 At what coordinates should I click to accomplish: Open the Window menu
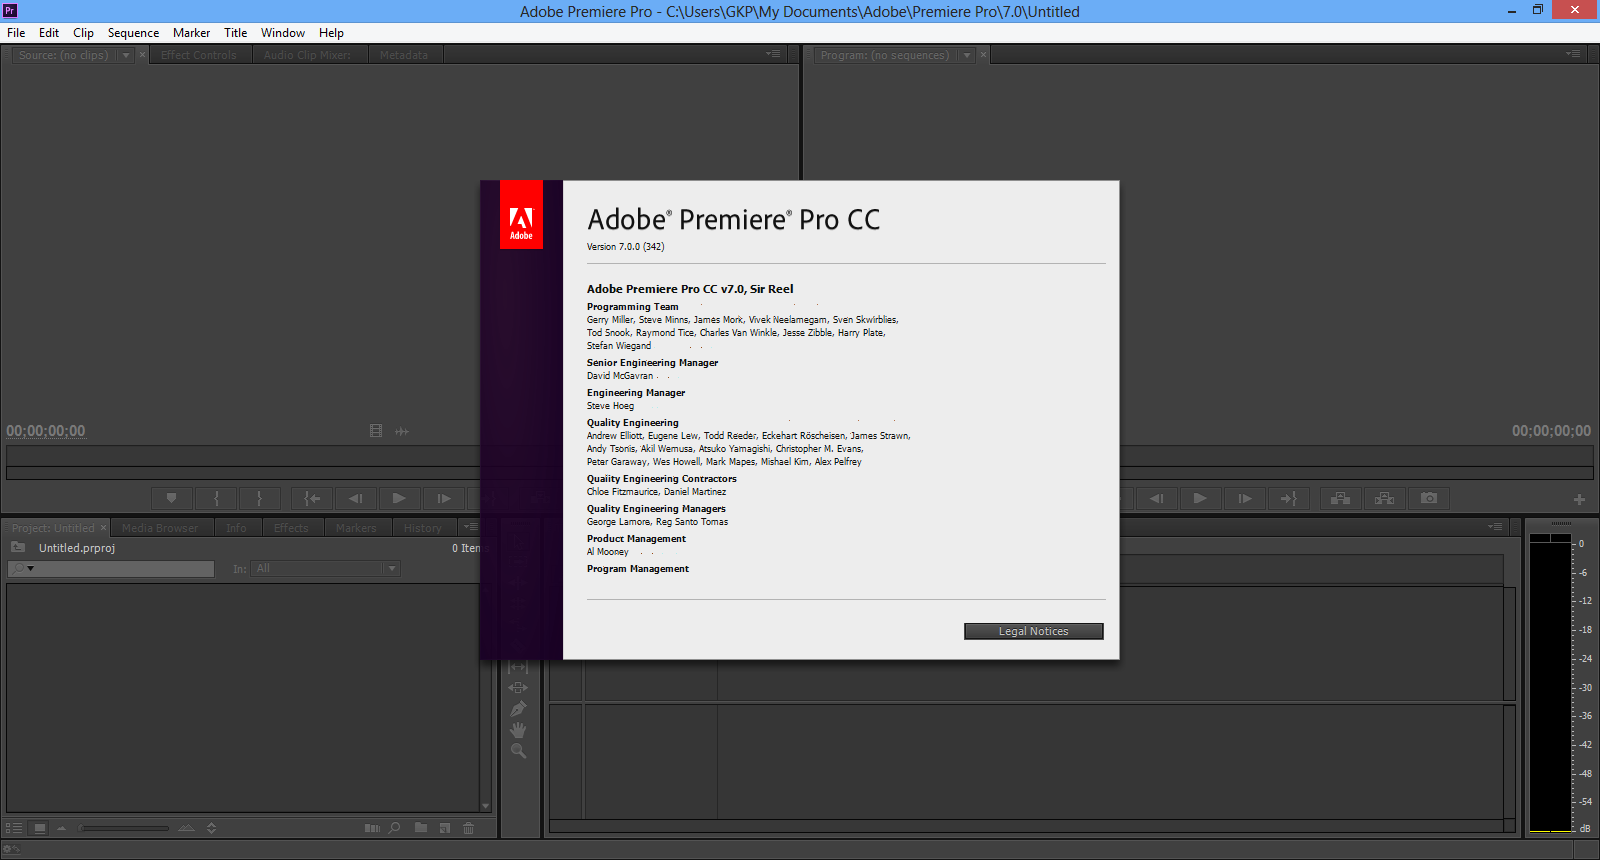283,33
